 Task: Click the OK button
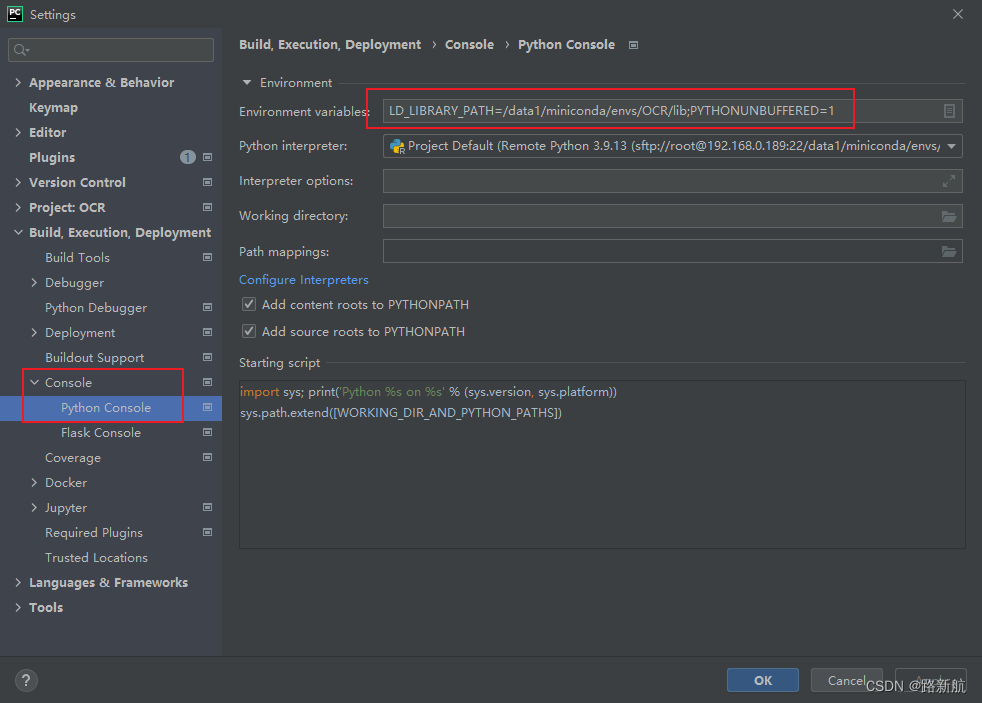tap(763, 680)
